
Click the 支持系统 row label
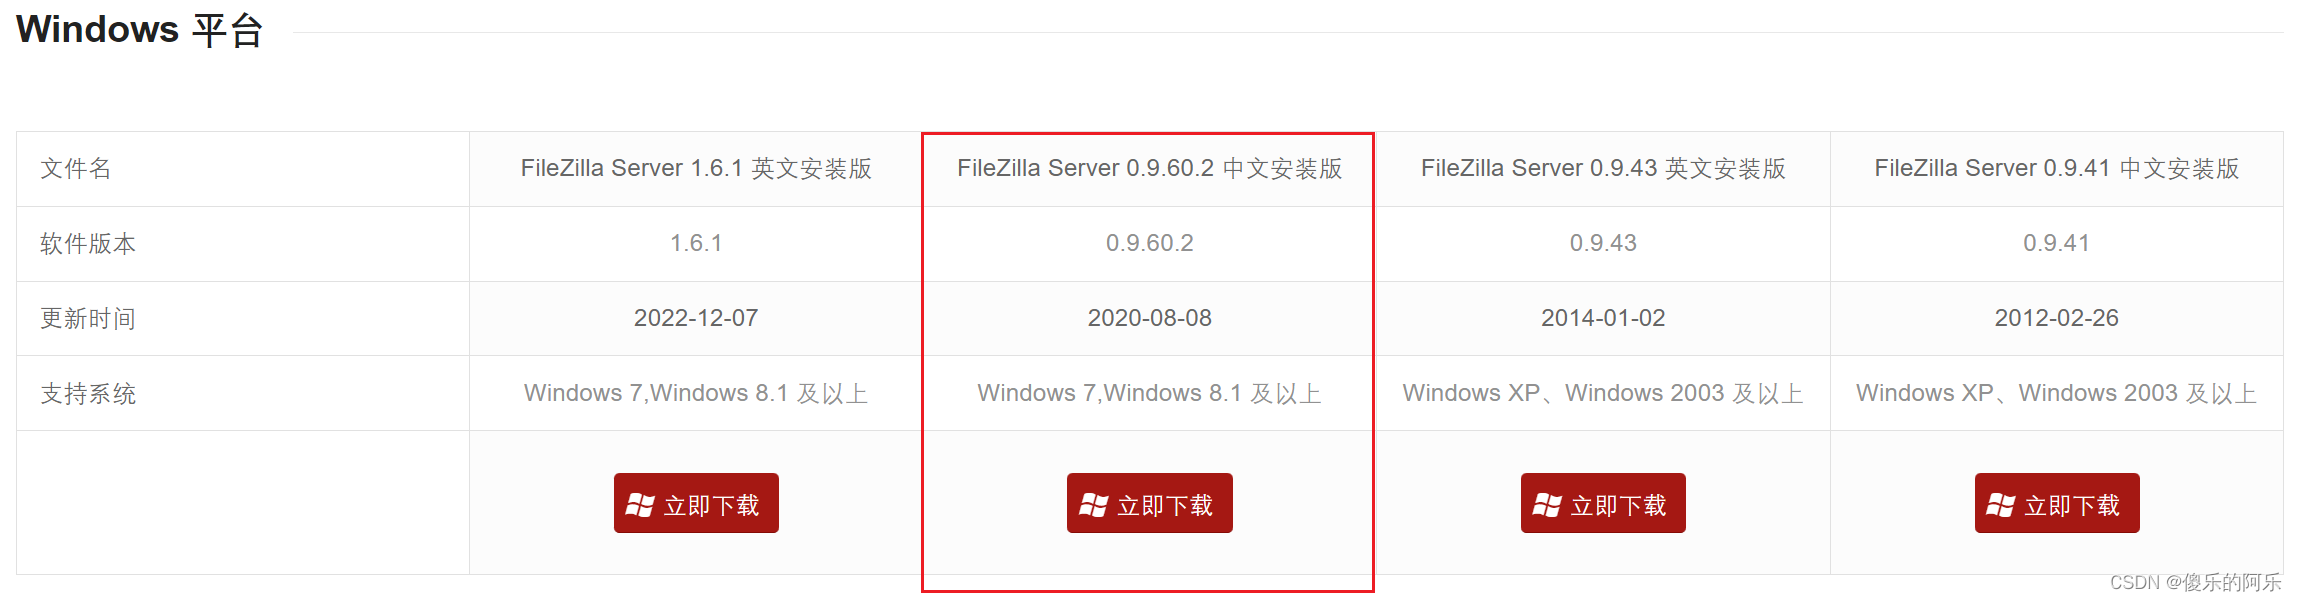(88, 393)
